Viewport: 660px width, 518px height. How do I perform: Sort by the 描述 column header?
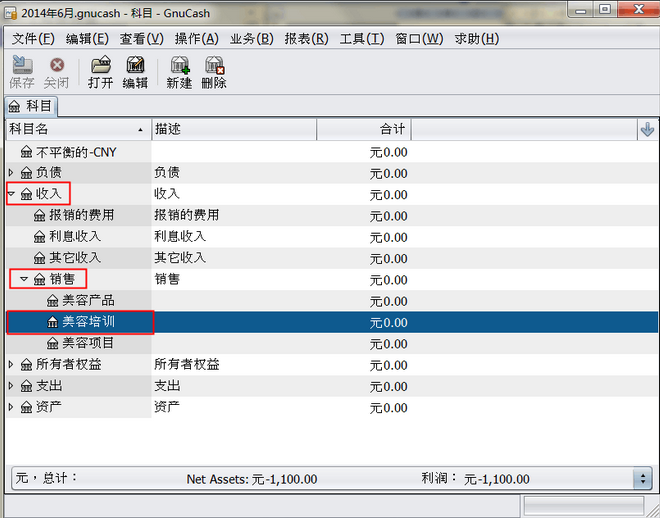click(x=234, y=129)
